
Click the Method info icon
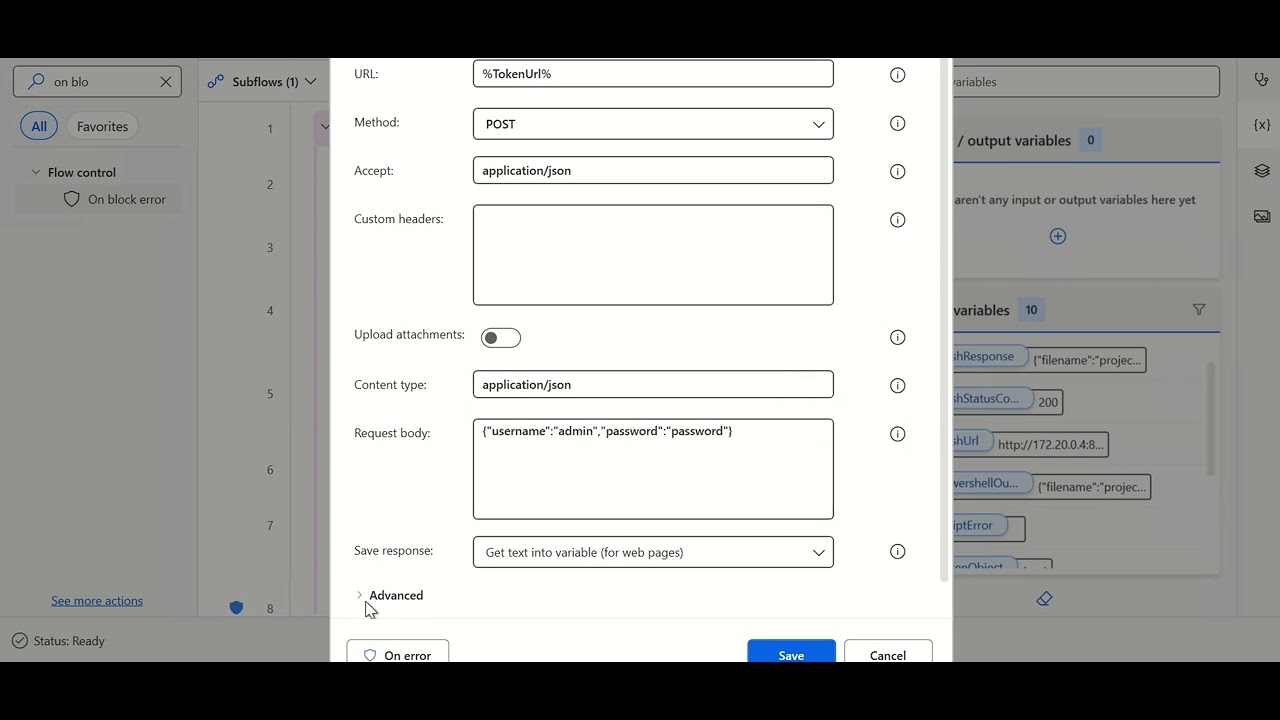[x=897, y=124]
